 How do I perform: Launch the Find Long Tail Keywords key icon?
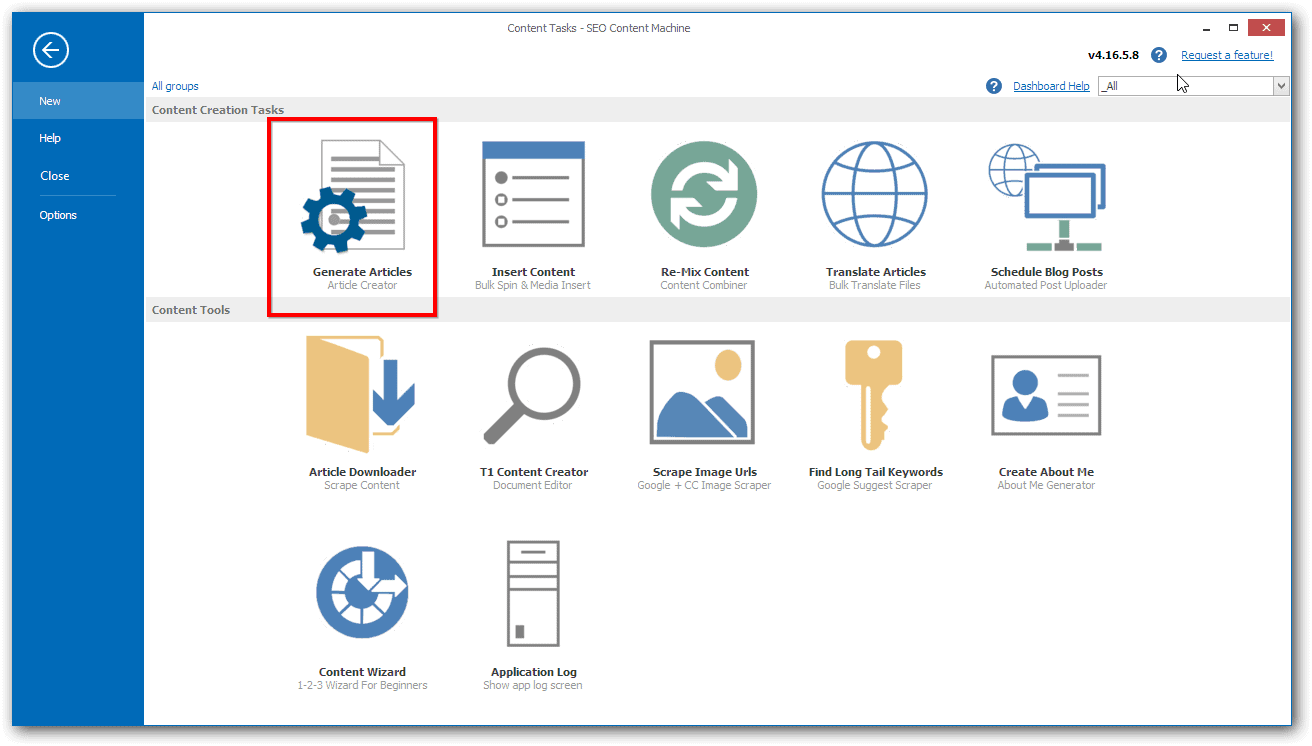pos(874,395)
